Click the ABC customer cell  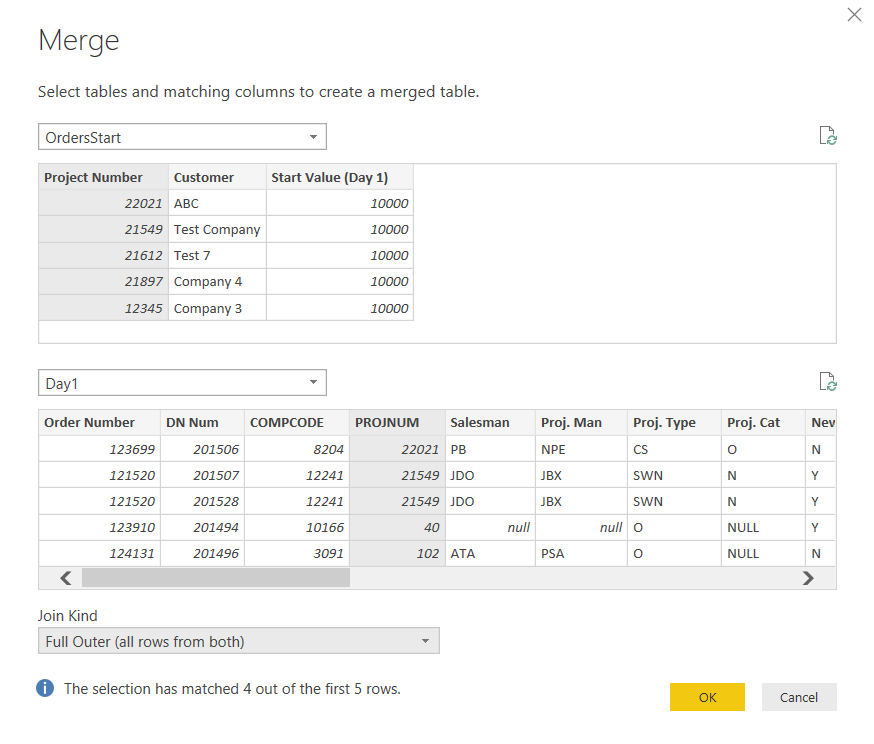pyautogui.click(x=217, y=203)
